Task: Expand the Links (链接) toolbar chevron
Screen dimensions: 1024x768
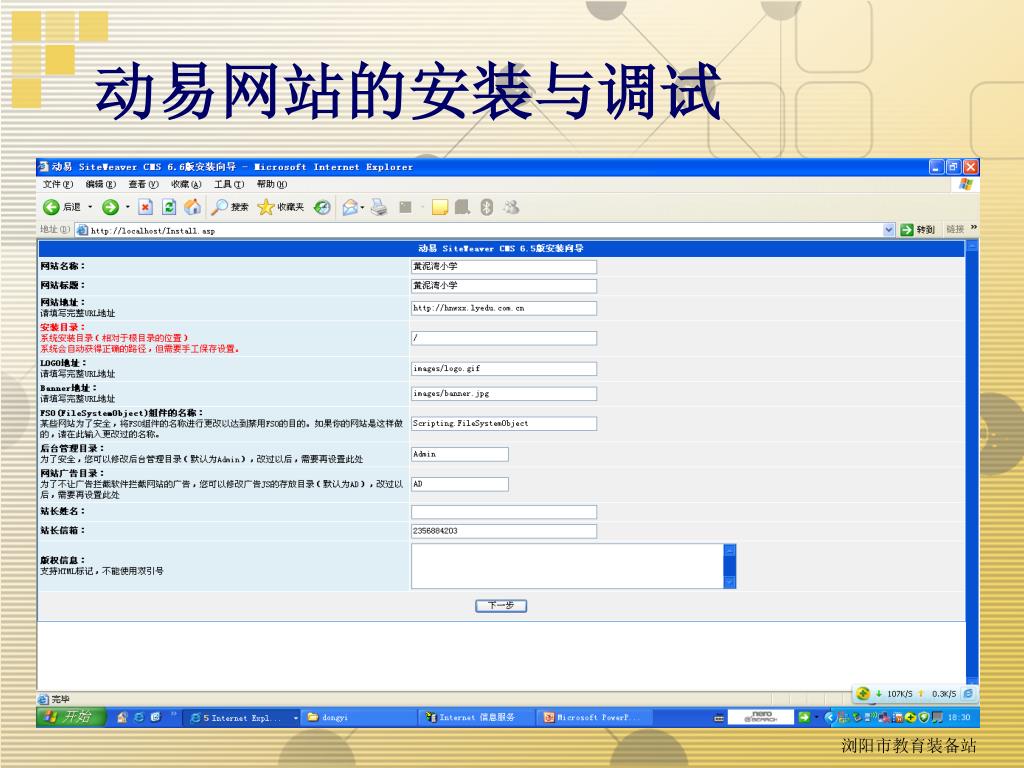Action: (x=973, y=228)
